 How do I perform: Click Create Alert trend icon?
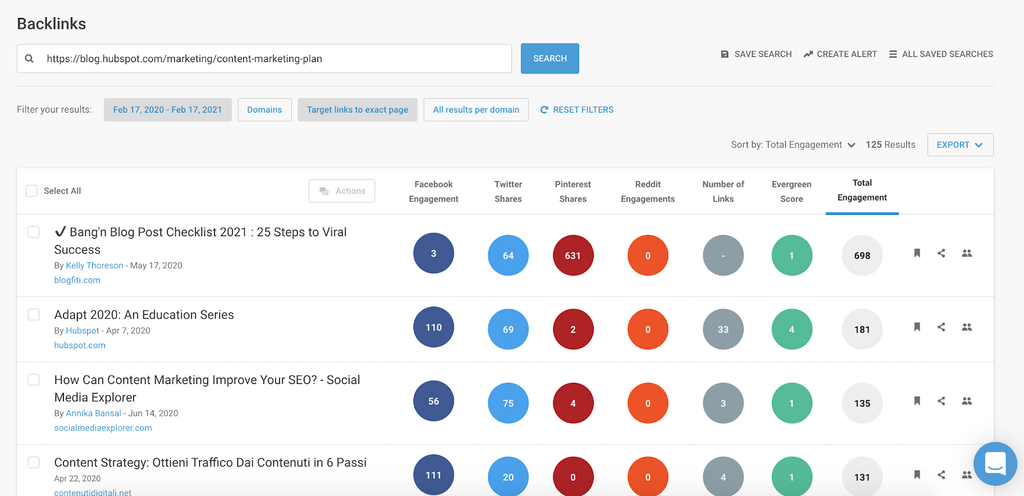tap(808, 54)
